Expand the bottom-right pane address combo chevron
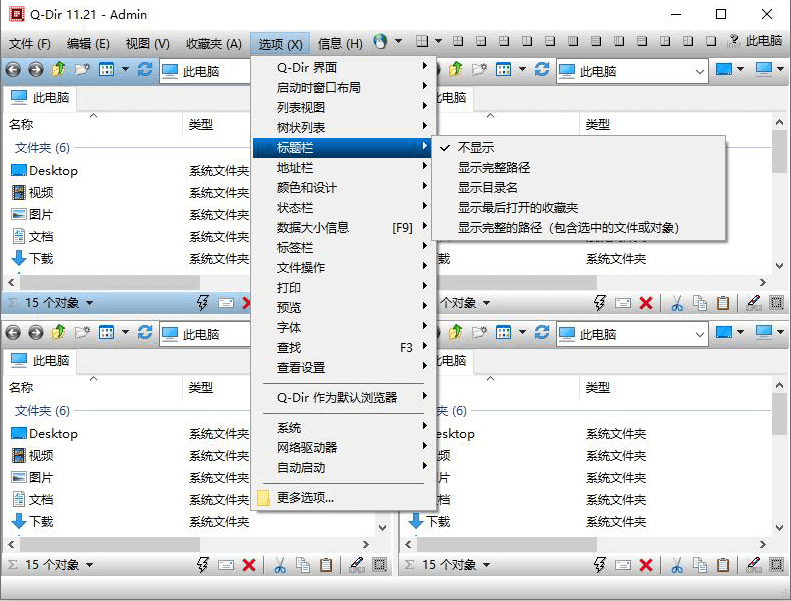This screenshot has width=791, height=601. point(699,334)
